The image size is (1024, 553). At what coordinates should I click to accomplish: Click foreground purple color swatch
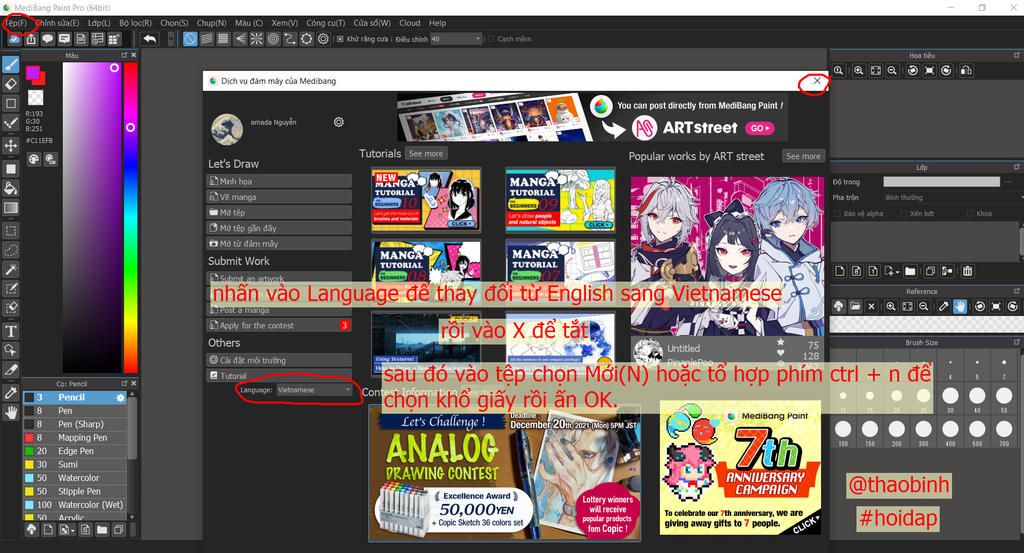(x=33, y=72)
